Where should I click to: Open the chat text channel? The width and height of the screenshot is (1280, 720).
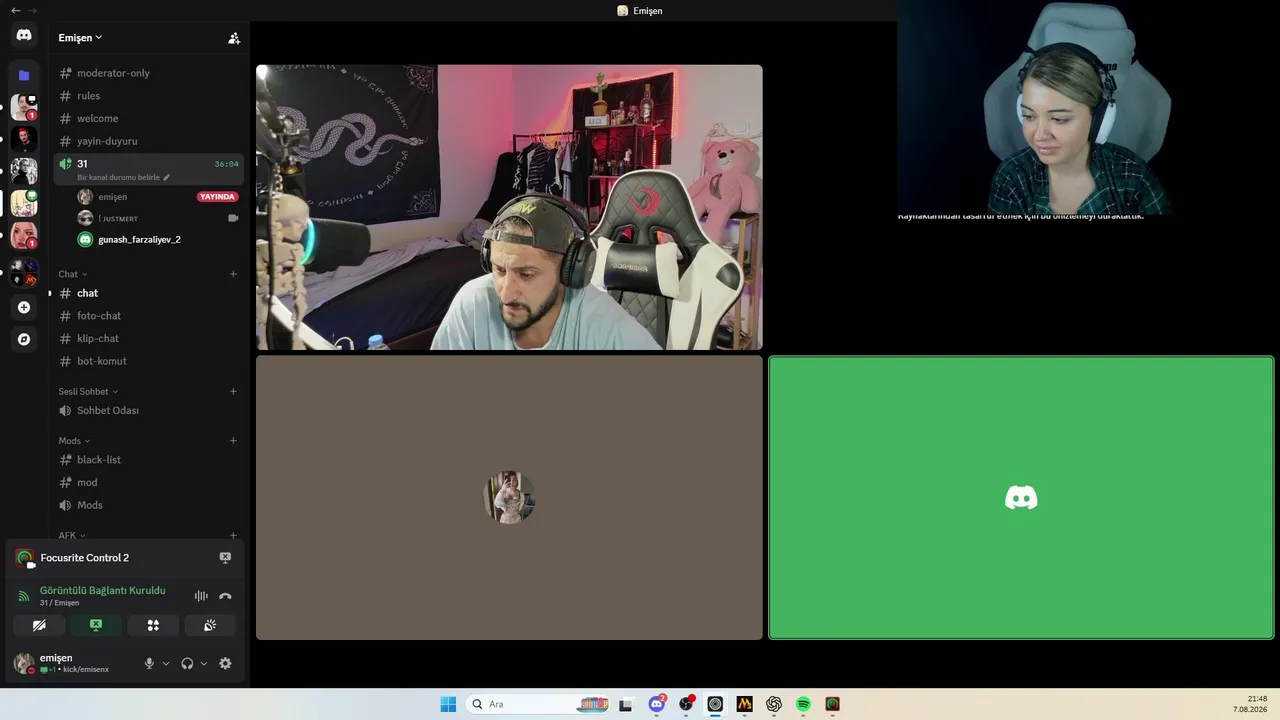[148, 293]
